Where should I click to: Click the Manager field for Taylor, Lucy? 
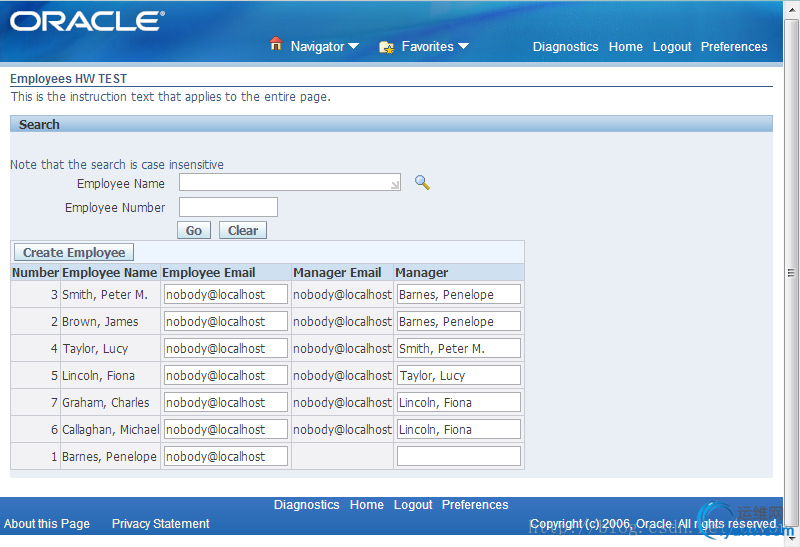pyautogui.click(x=458, y=349)
